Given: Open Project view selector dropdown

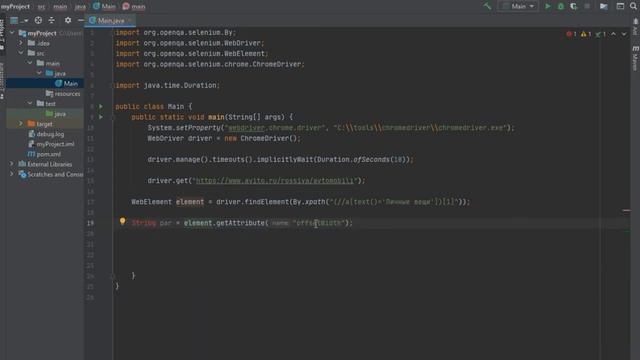Looking at the screenshot, I should pyautogui.click(x=19, y=20).
